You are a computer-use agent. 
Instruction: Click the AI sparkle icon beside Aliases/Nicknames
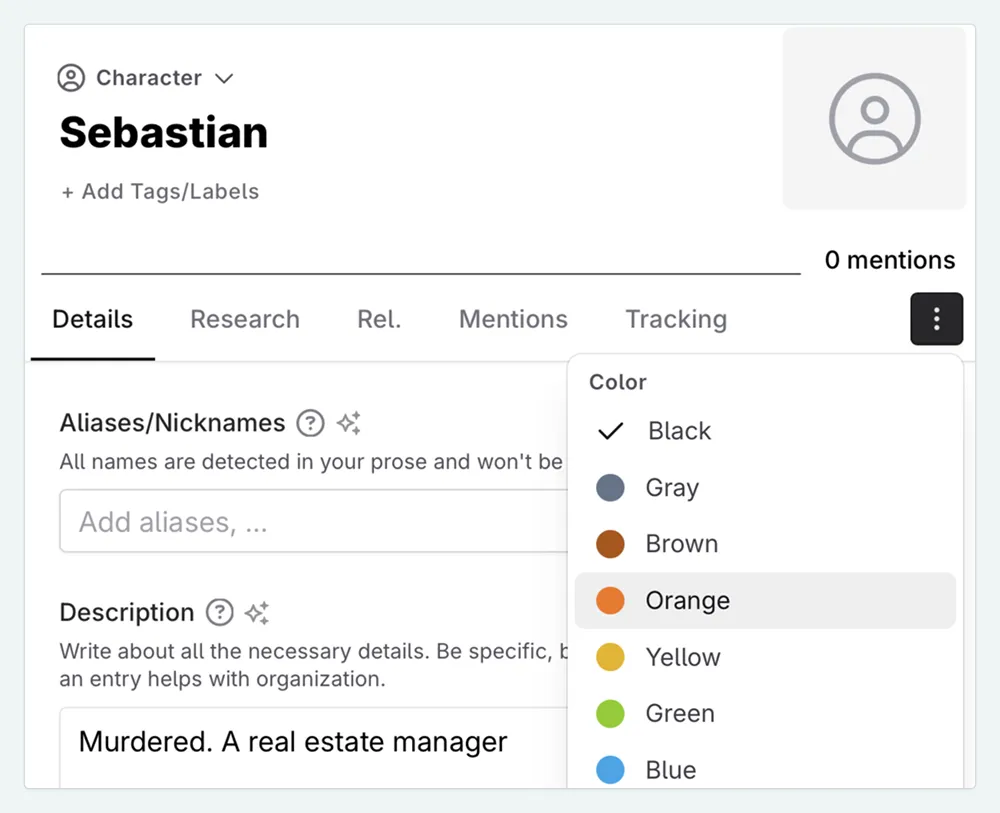pos(348,423)
